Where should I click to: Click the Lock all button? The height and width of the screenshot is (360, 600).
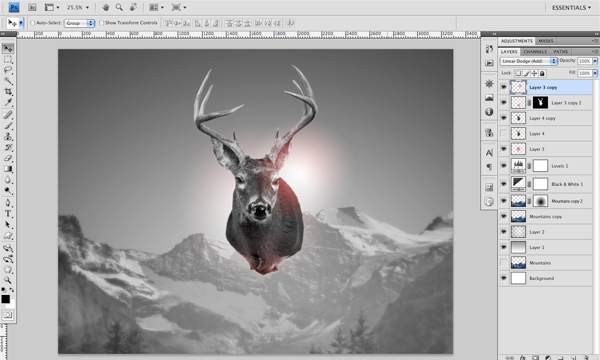click(x=542, y=73)
